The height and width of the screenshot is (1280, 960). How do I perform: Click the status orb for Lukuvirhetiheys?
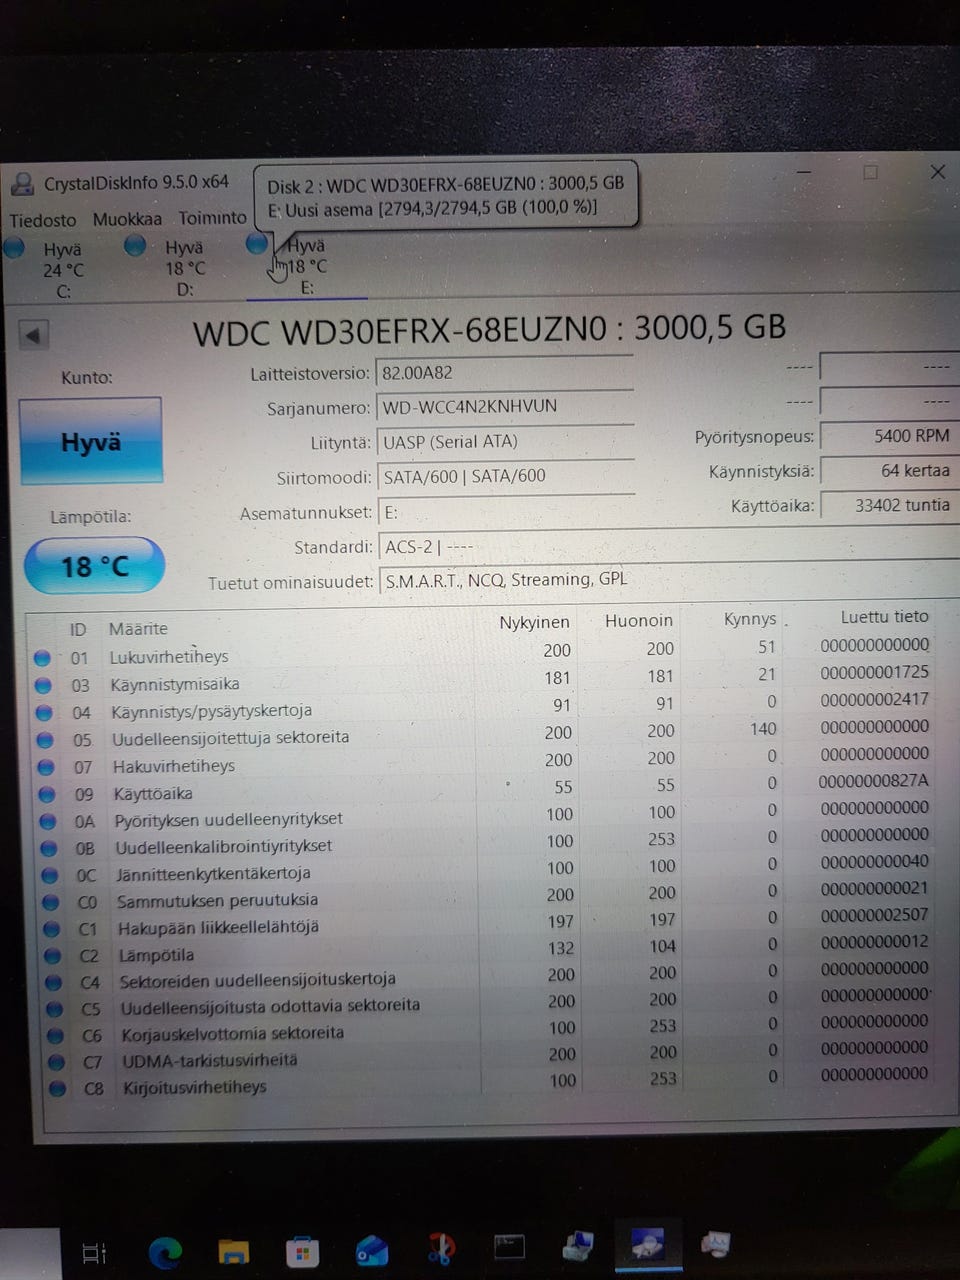42,658
